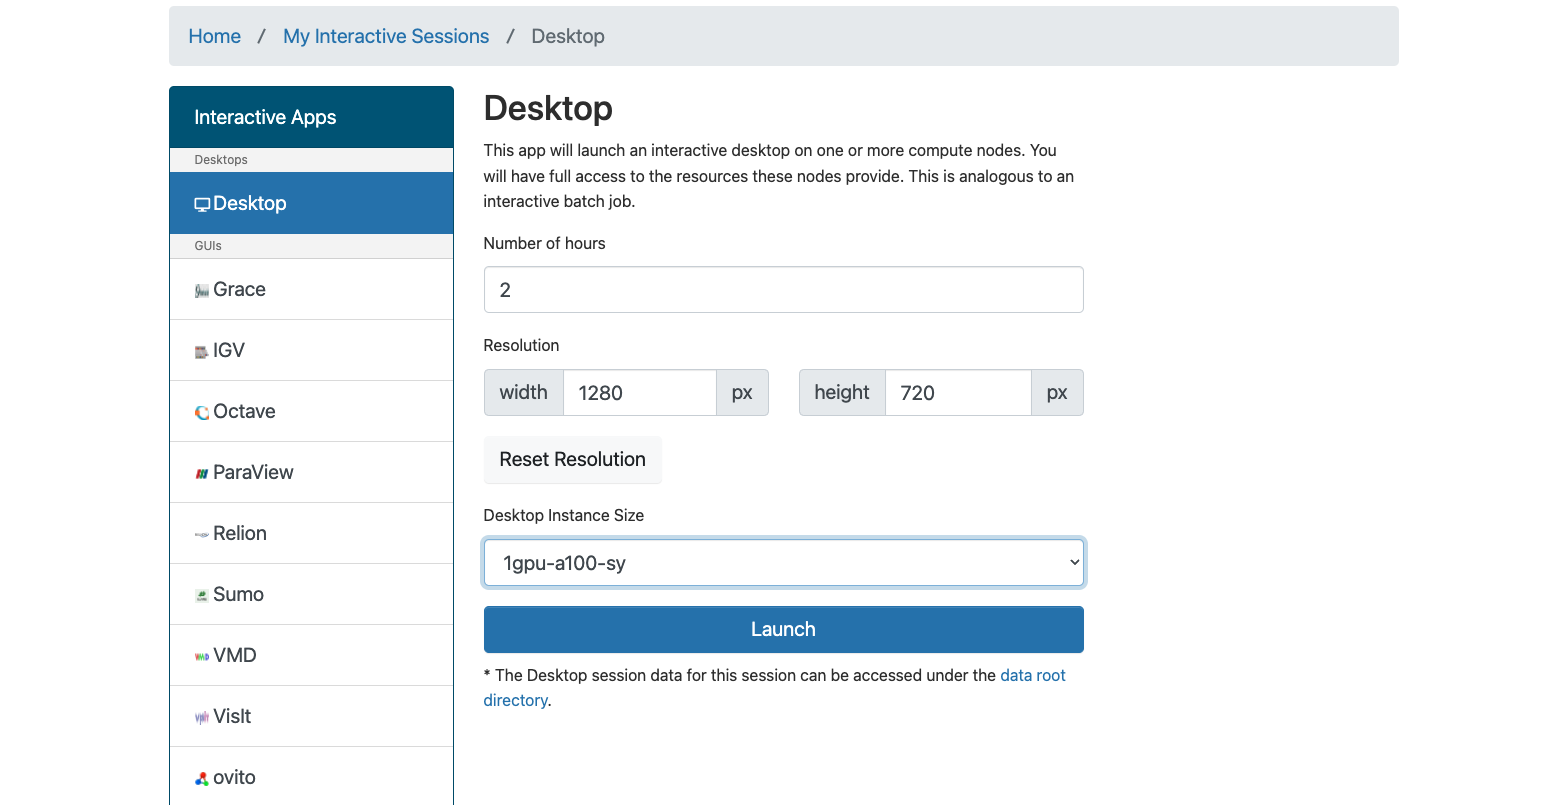The image size is (1555, 805).
Task: Click the Interactive Apps header
Action: click(311, 117)
